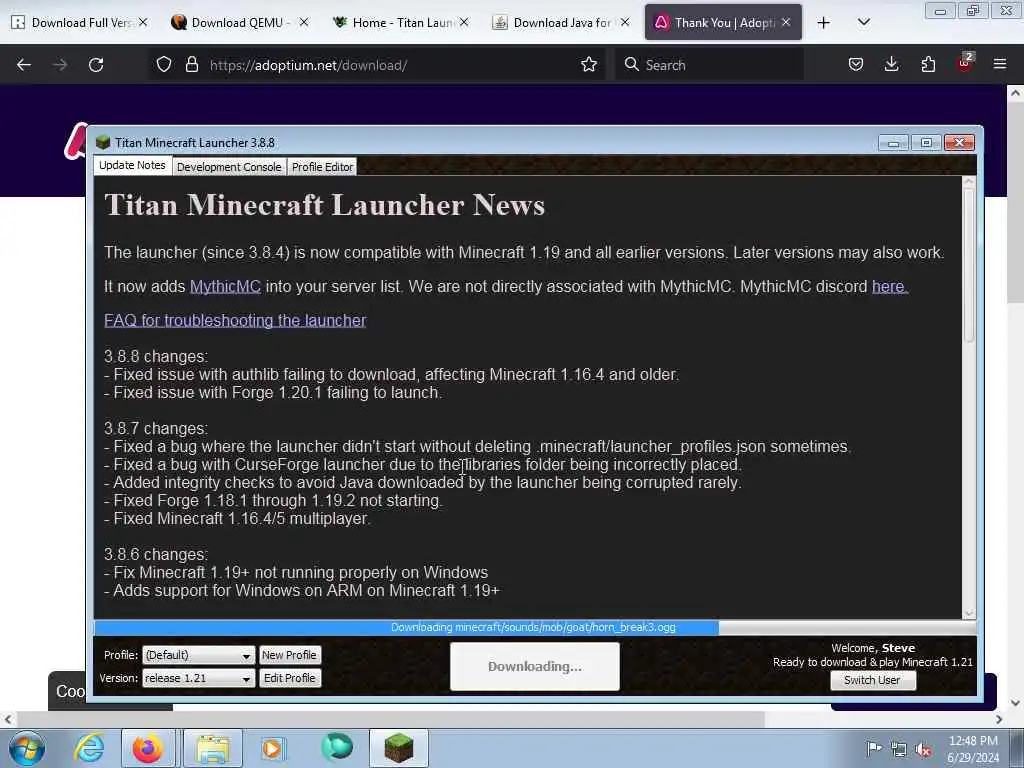Click launcher news scrollbar down arrow

pos(969,613)
